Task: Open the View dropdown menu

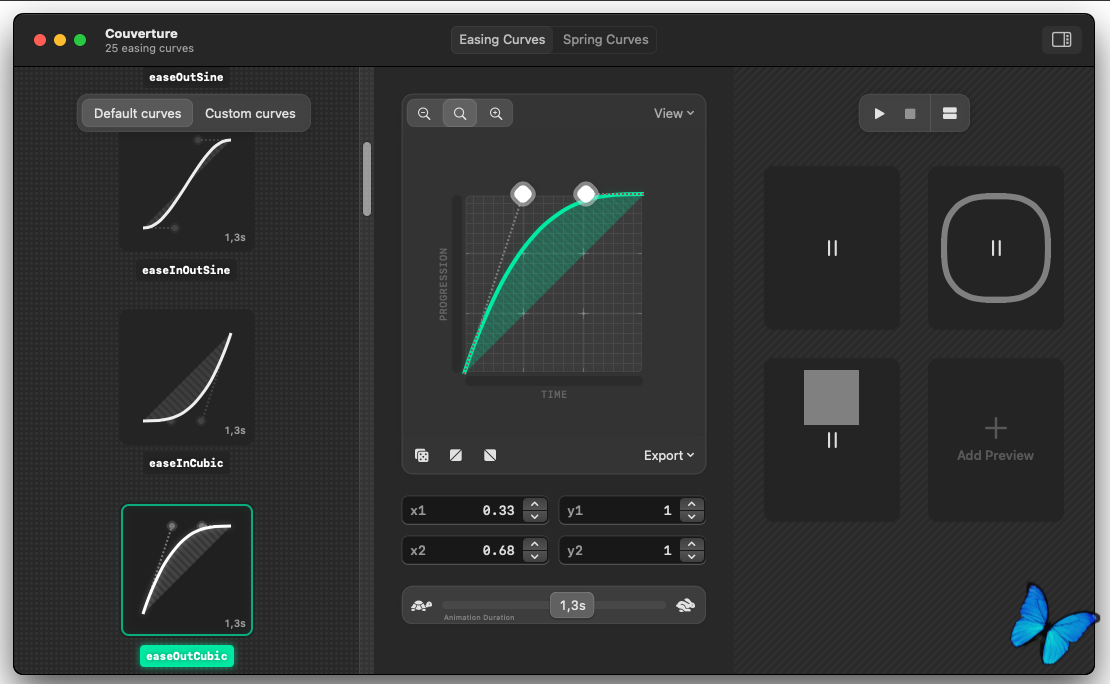Action: pos(673,114)
